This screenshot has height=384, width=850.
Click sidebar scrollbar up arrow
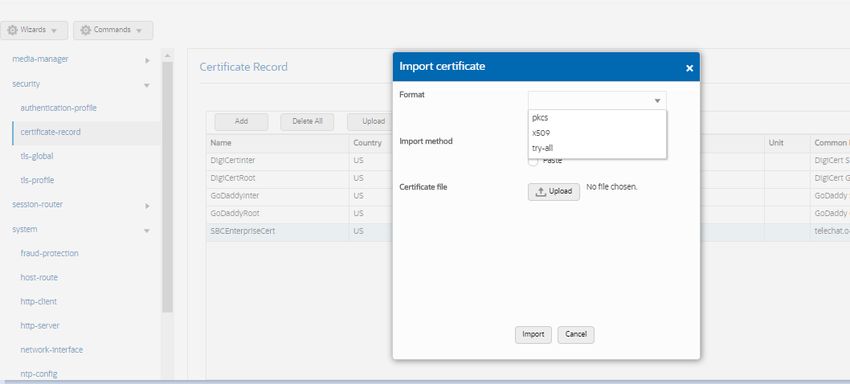coord(167,55)
